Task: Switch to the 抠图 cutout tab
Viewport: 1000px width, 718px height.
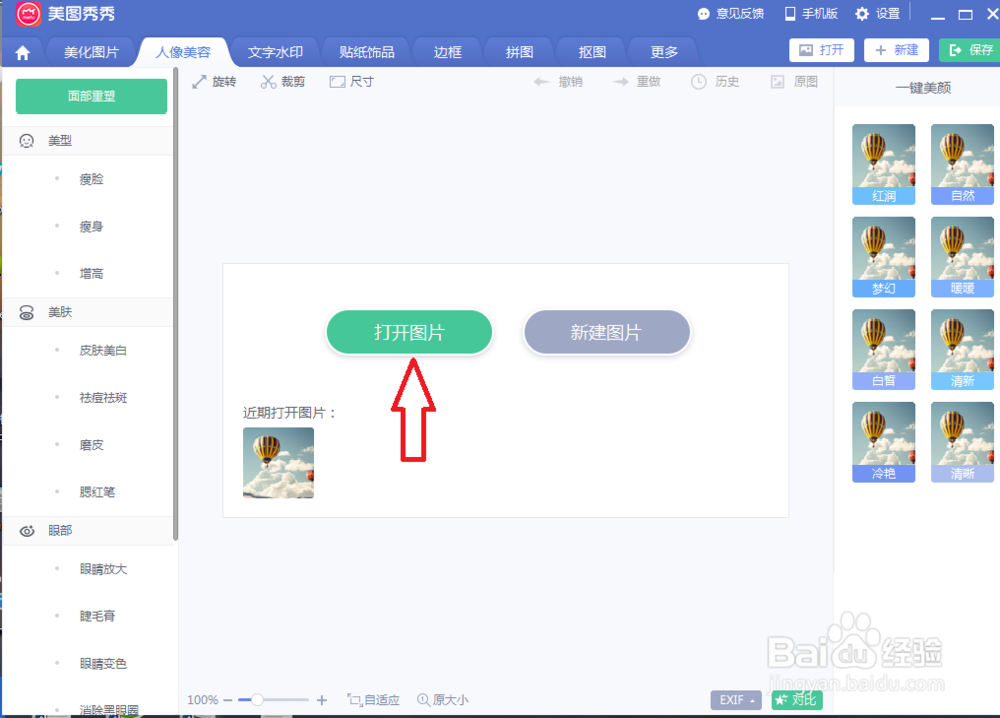Action: pyautogui.click(x=590, y=51)
